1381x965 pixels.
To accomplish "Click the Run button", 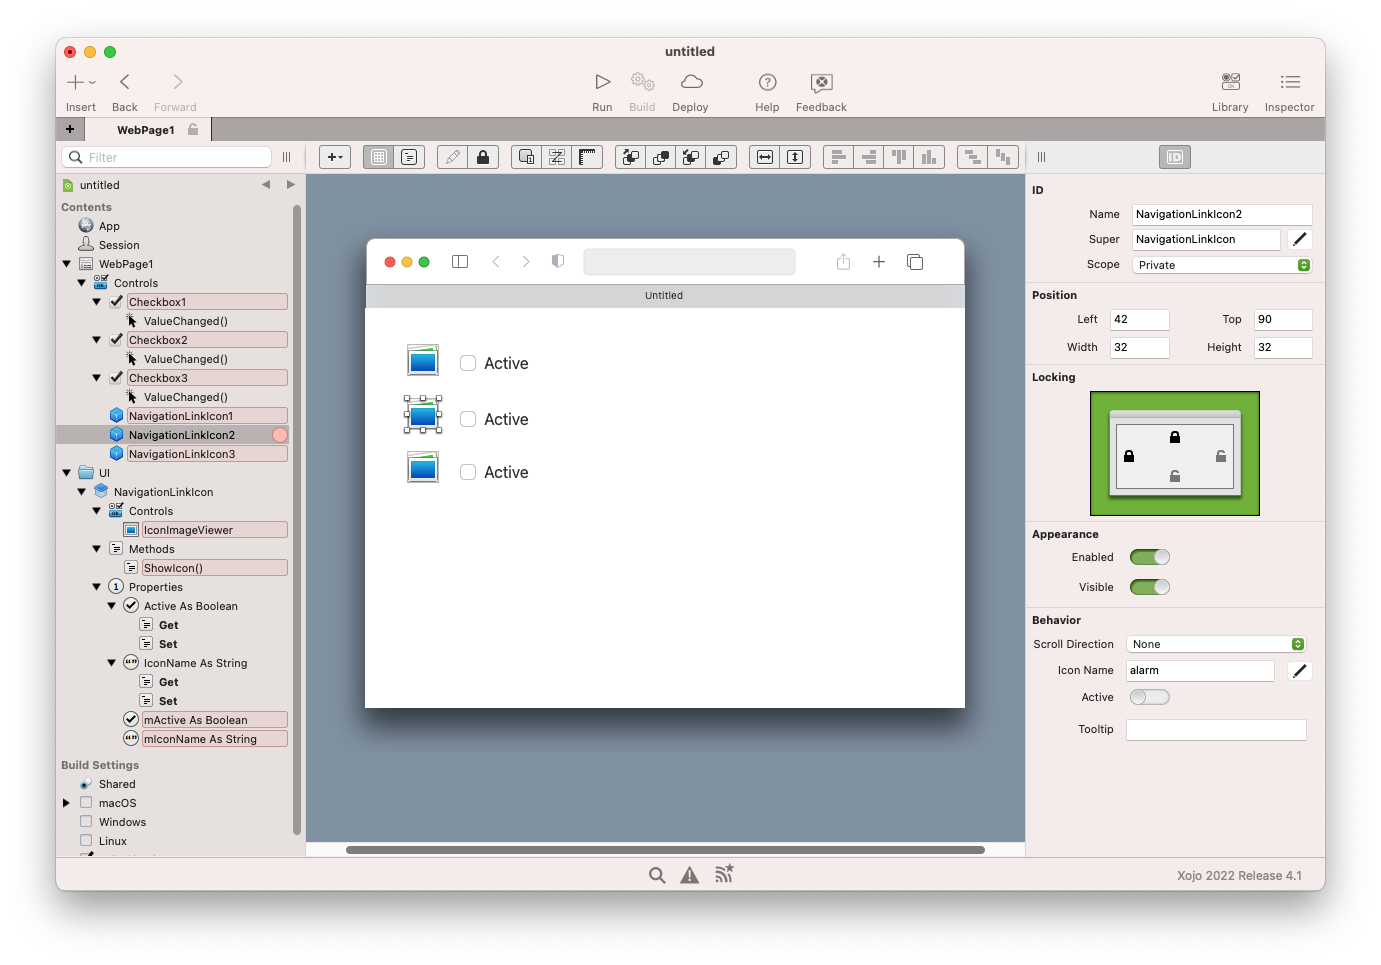I will coord(602,90).
